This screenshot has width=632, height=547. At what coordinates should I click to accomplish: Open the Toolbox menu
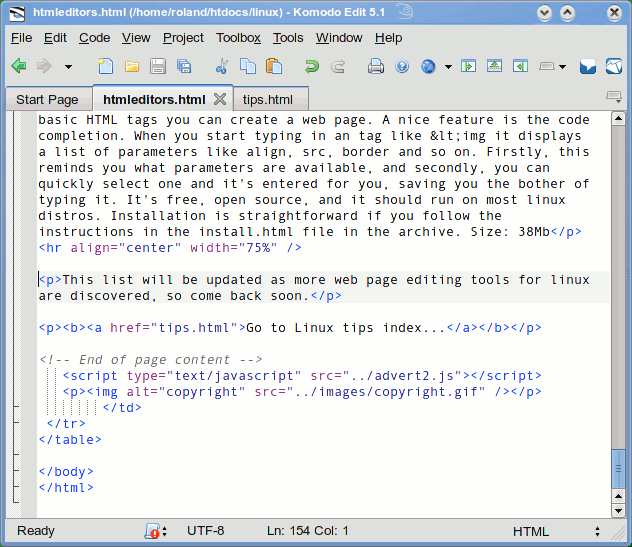(x=238, y=38)
